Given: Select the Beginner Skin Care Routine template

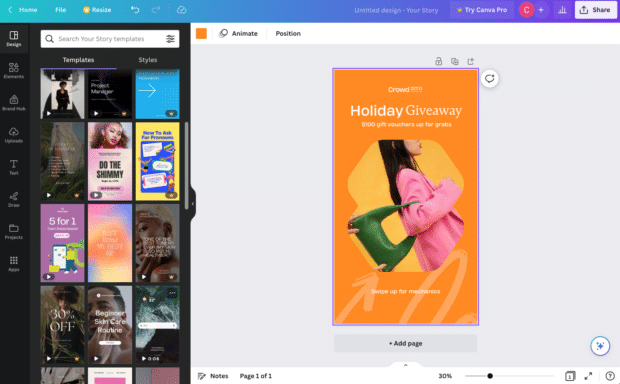Looking at the screenshot, I should (x=110, y=325).
